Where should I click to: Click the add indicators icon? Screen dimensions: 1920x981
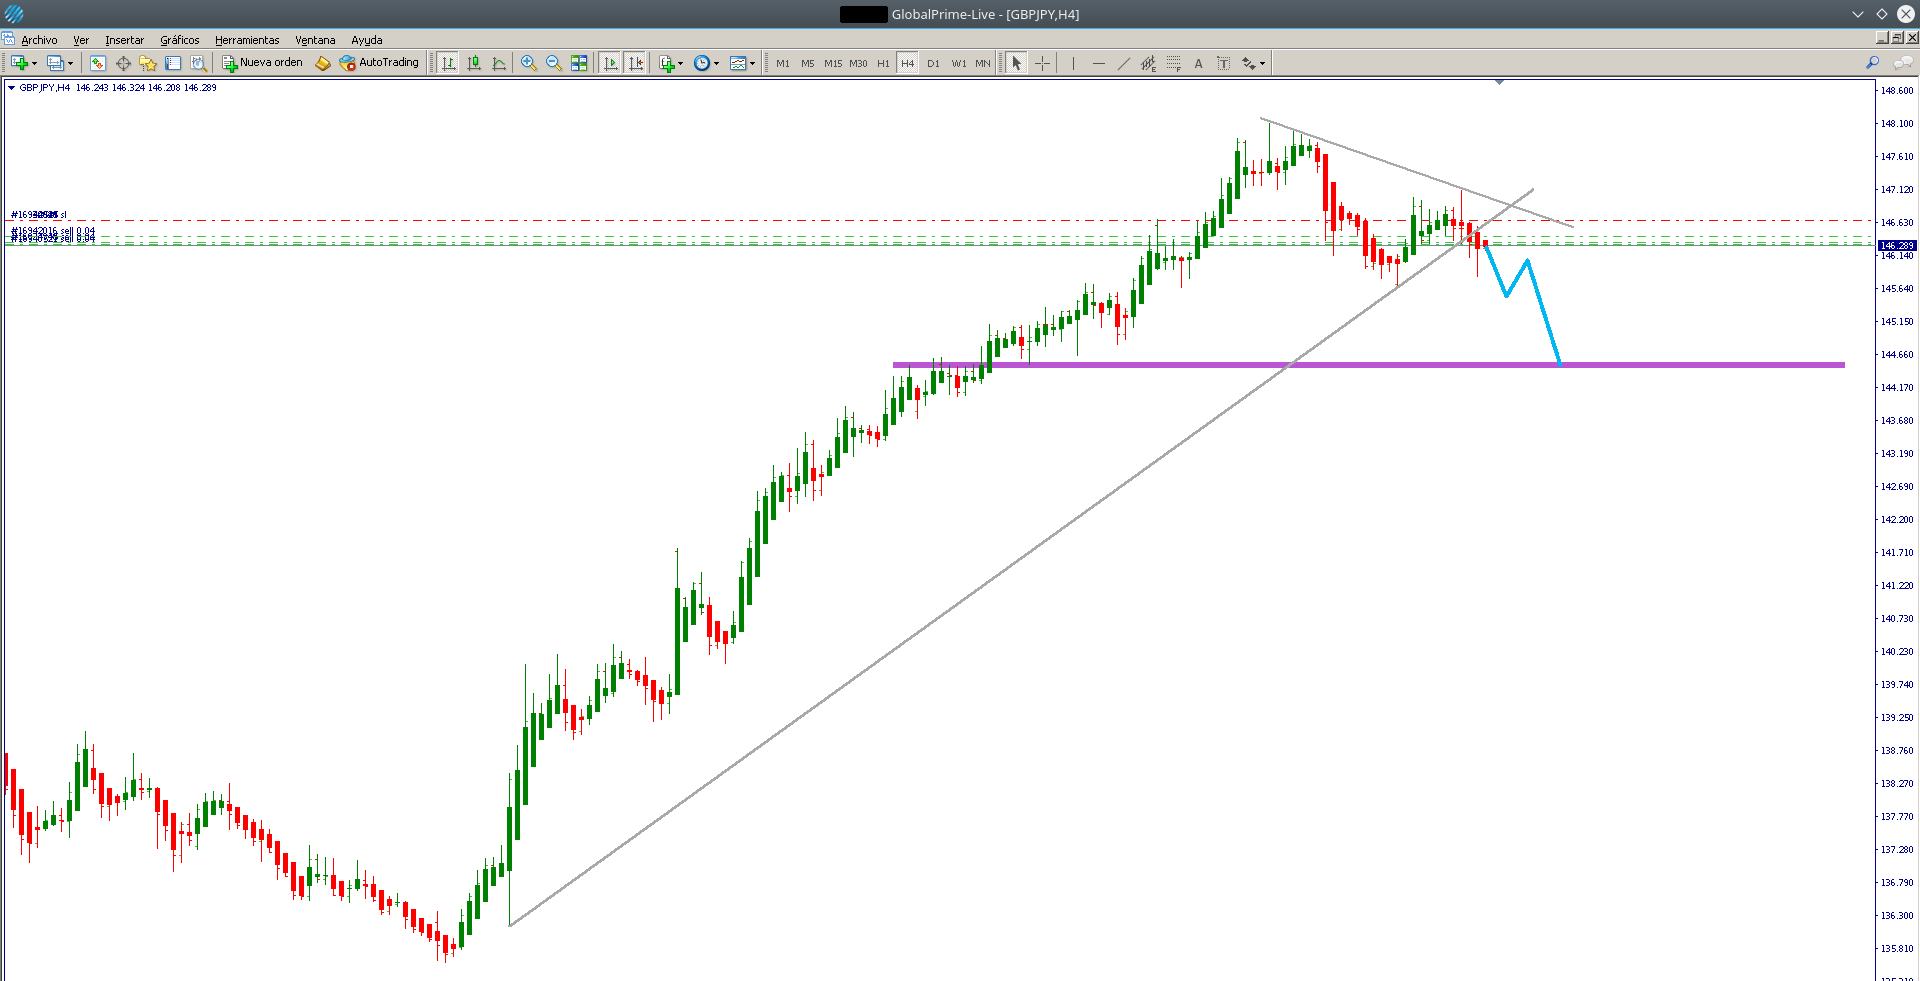click(x=667, y=63)
